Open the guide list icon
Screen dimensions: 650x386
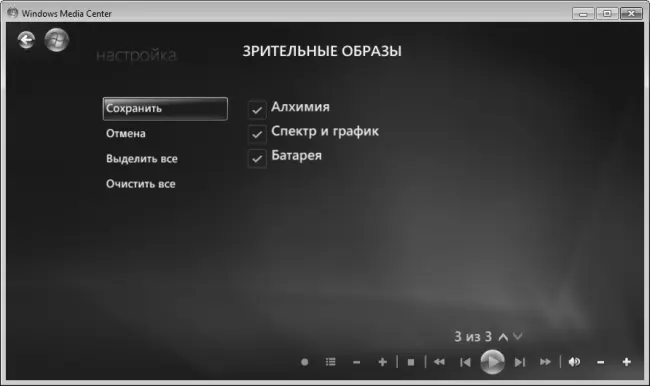coord(330,362)
